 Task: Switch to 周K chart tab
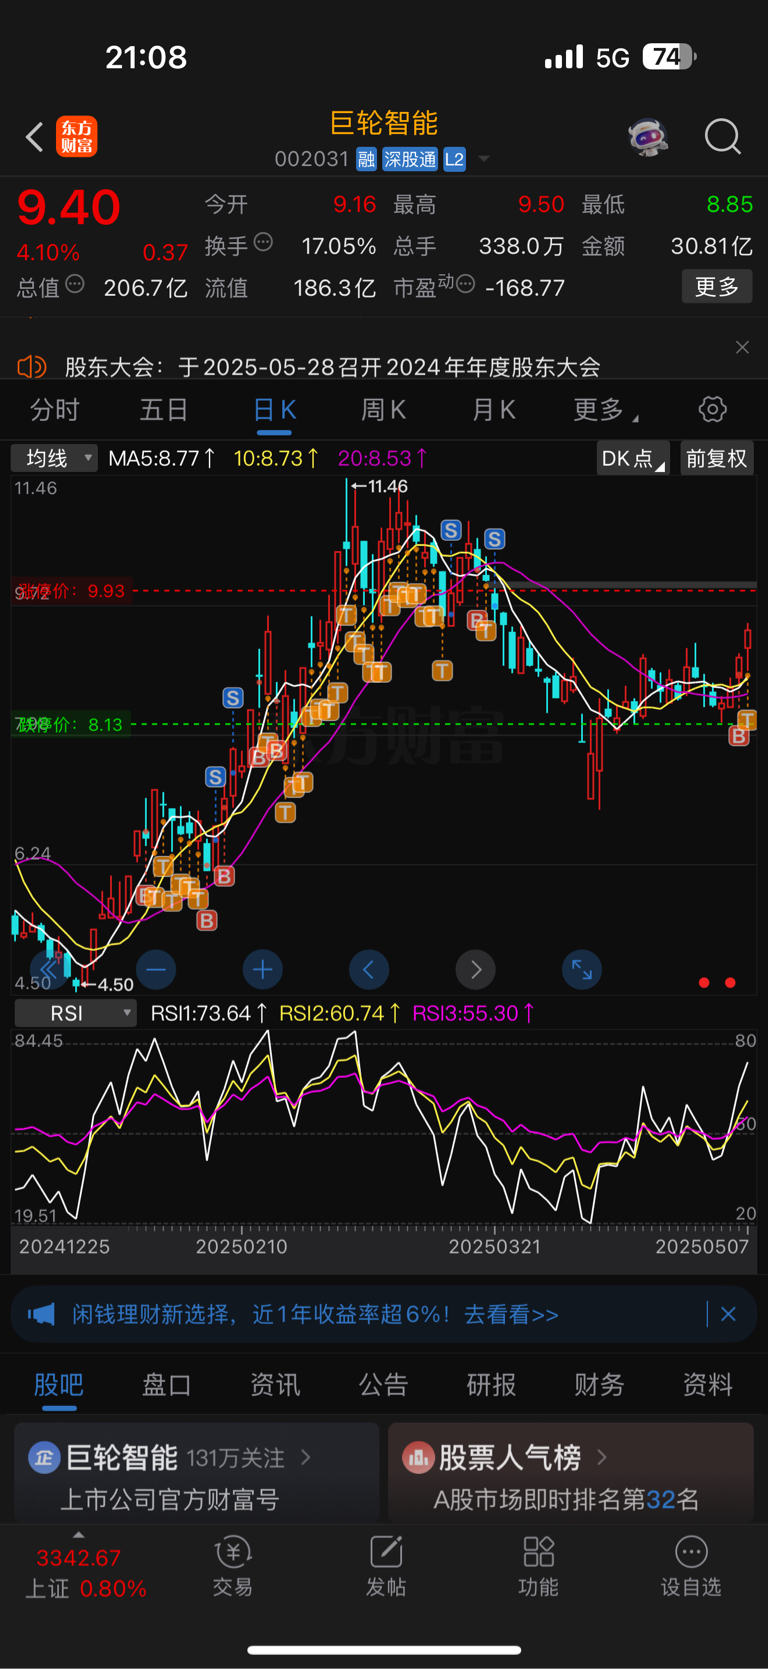pyautogui.click(x=383, y=409)
